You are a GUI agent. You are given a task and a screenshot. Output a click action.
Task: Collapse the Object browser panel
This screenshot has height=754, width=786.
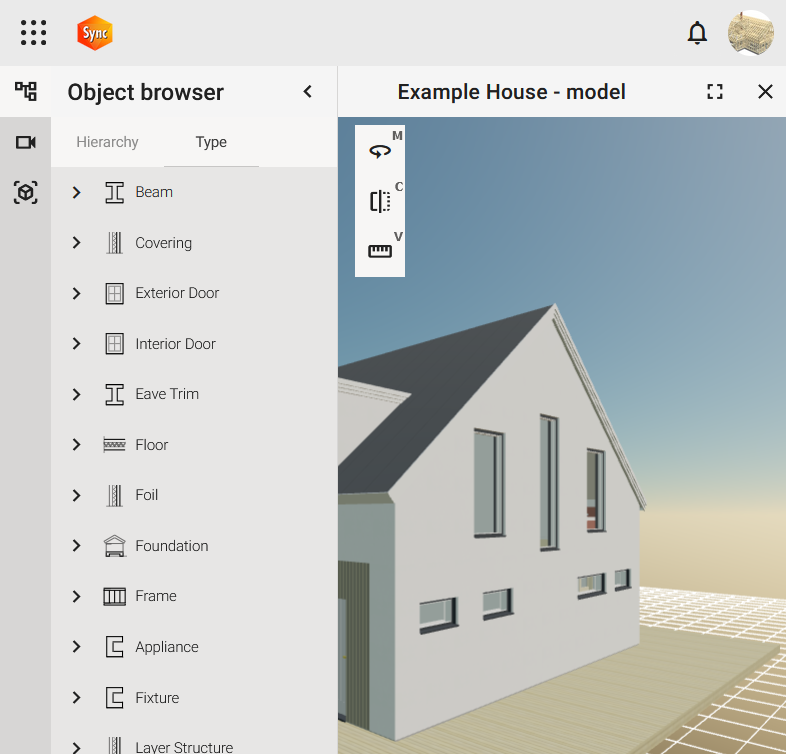(308, 92)
